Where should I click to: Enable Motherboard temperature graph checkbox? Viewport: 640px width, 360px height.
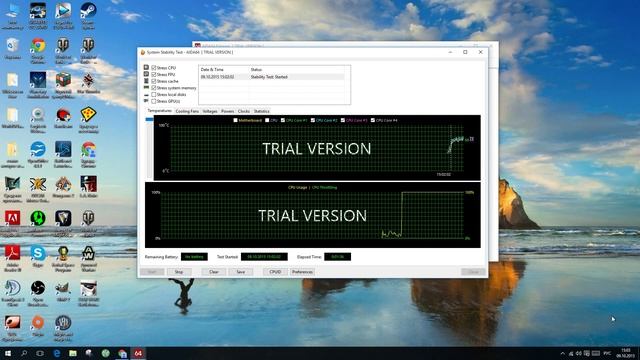pos(236,120)
